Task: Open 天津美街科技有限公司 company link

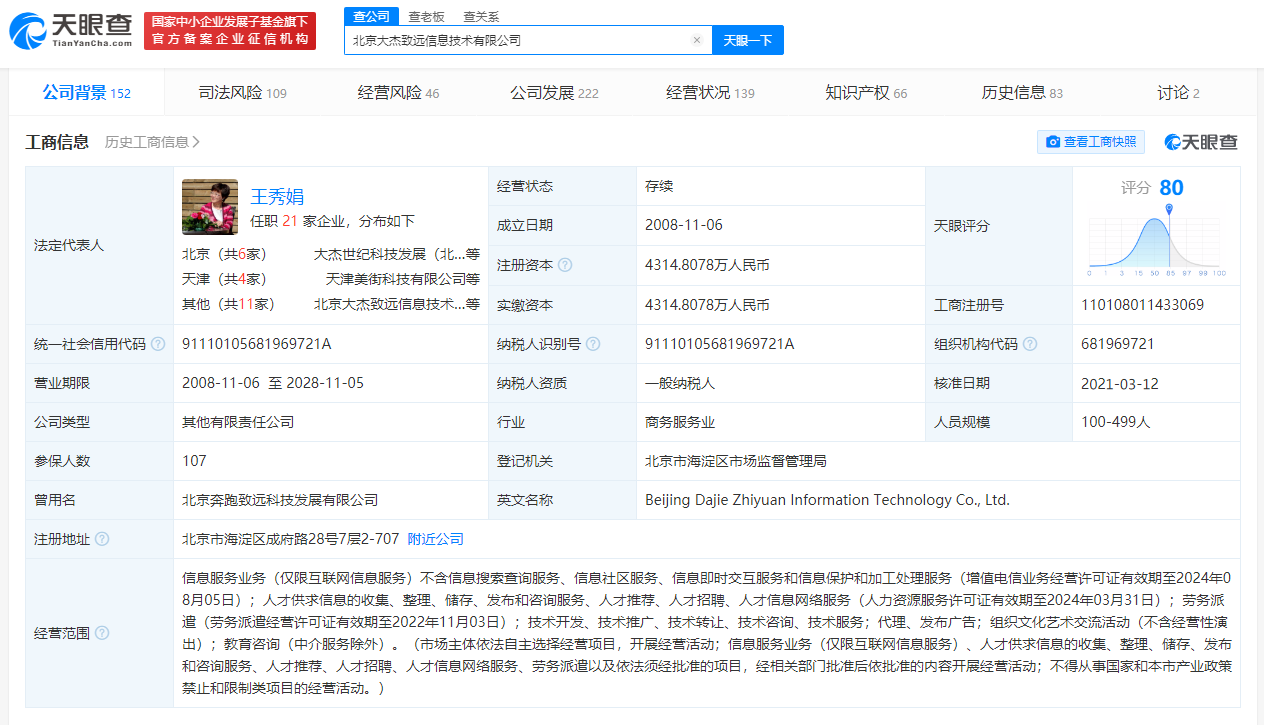Action: point(402,279)
